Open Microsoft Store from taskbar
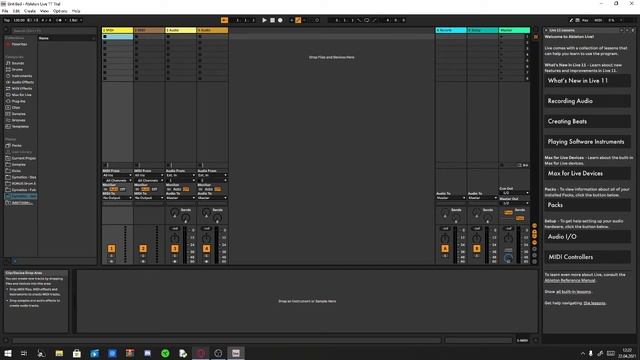This screenshot has width=640, height=360. point(77,353)
